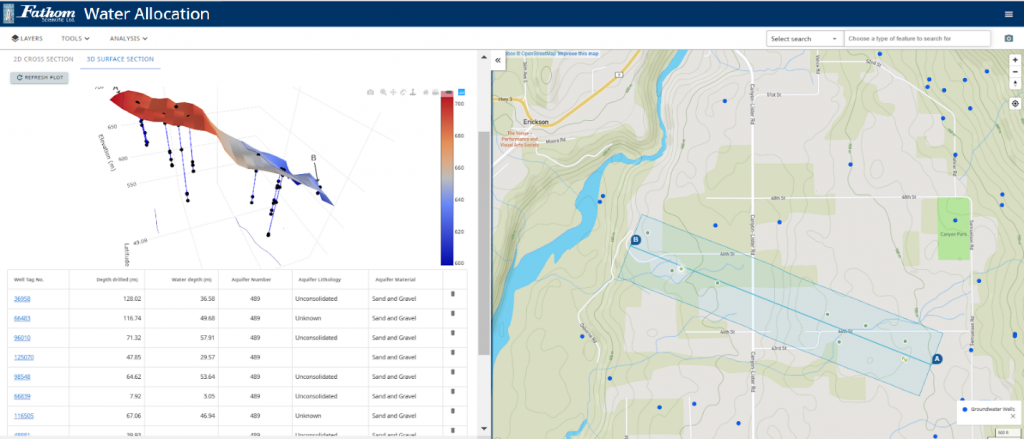Delete the well 66839 row
This screenshot has height=439, width=1024.
point(453,391)
